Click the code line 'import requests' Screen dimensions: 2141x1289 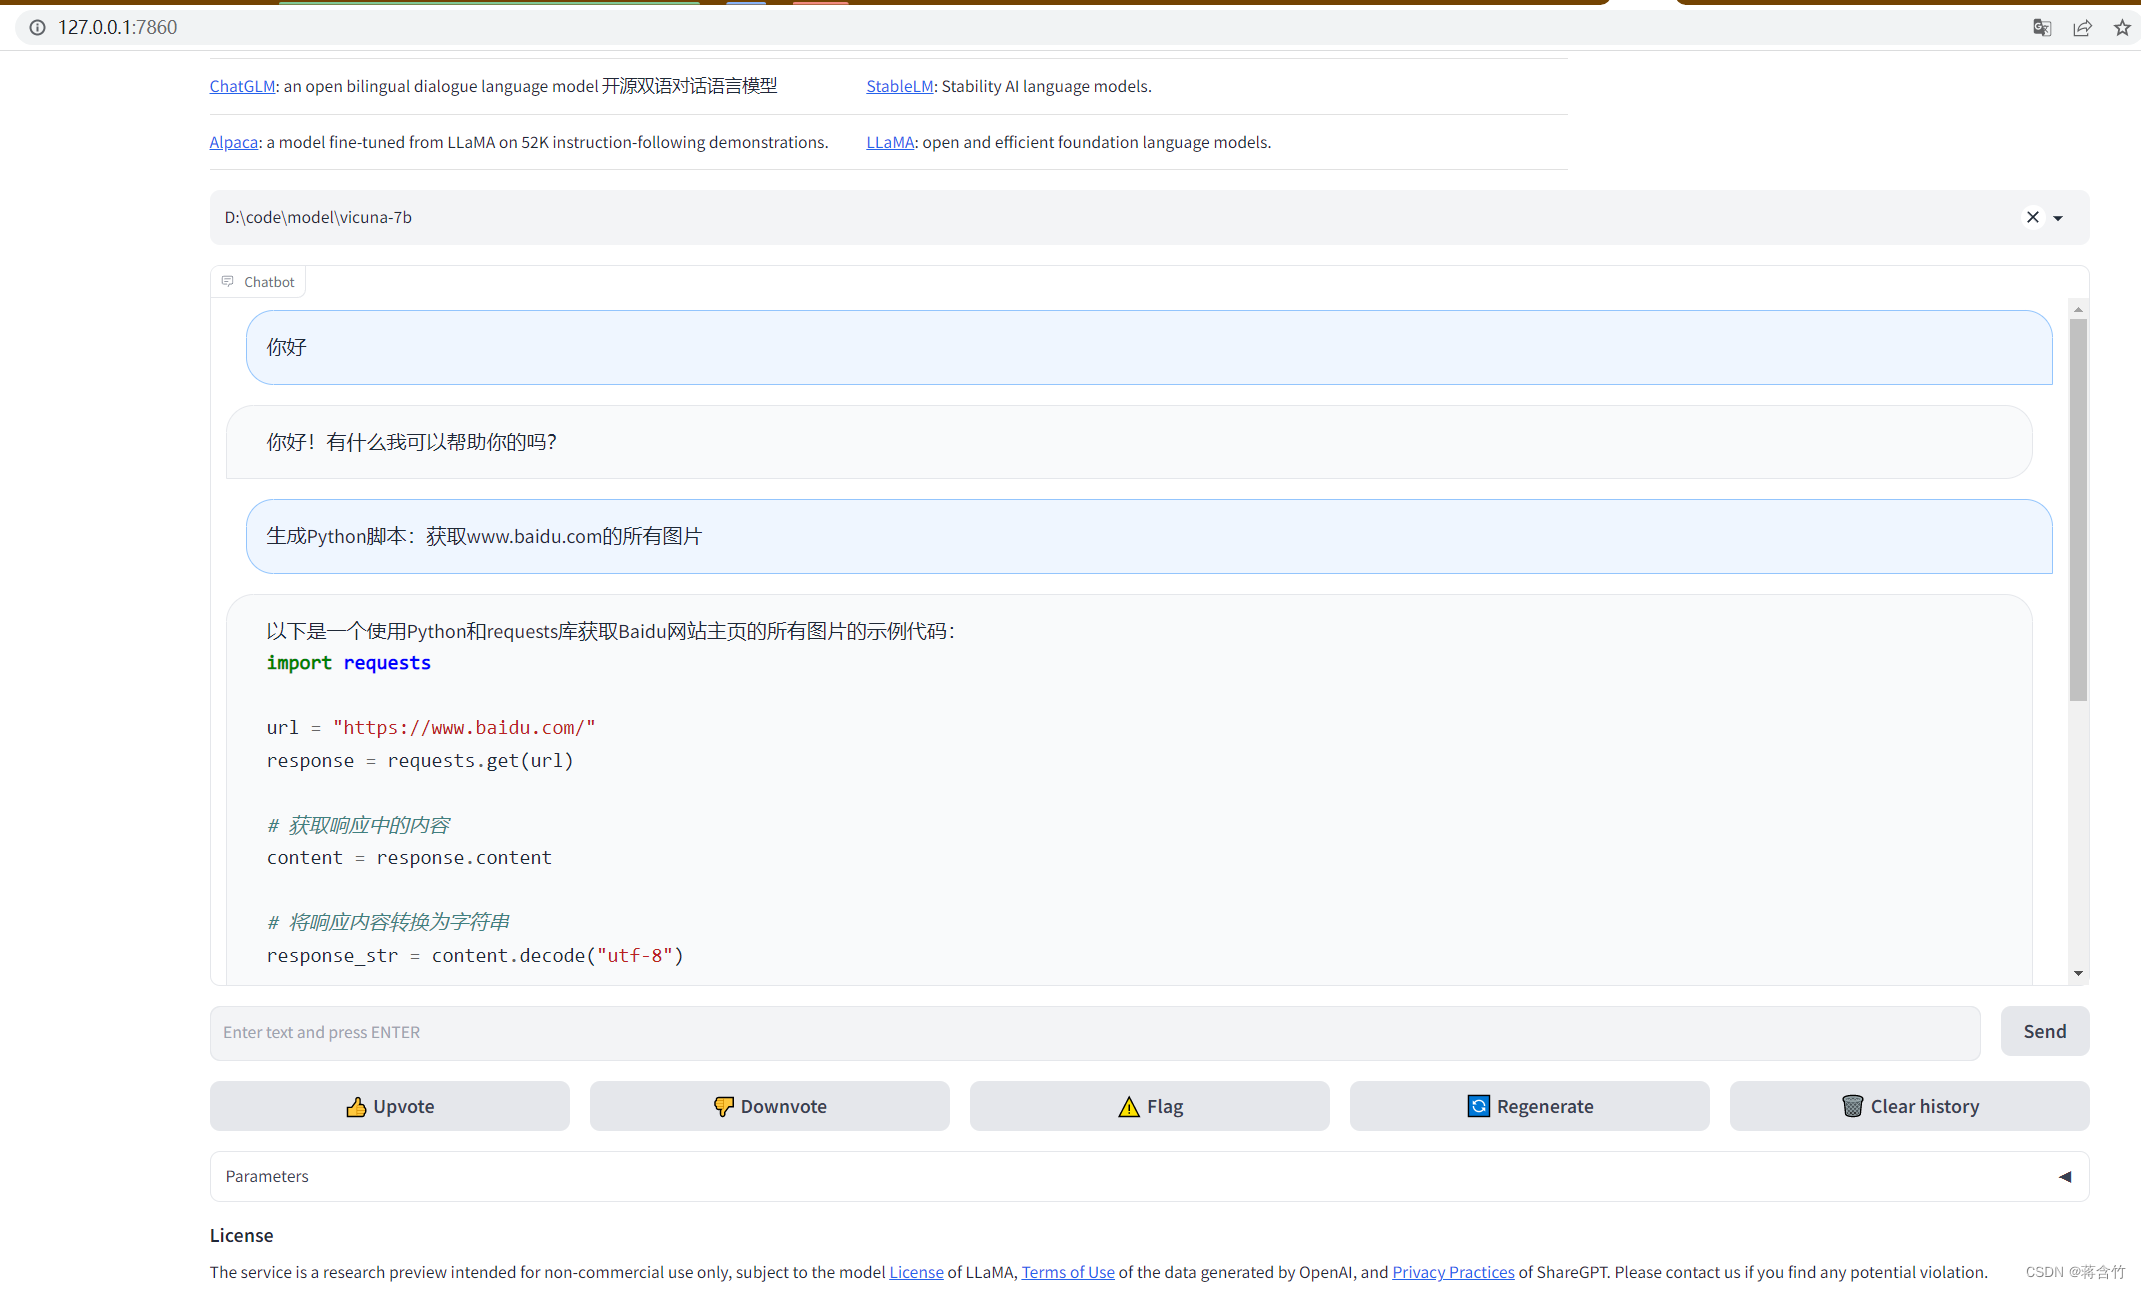coord(348,663)
